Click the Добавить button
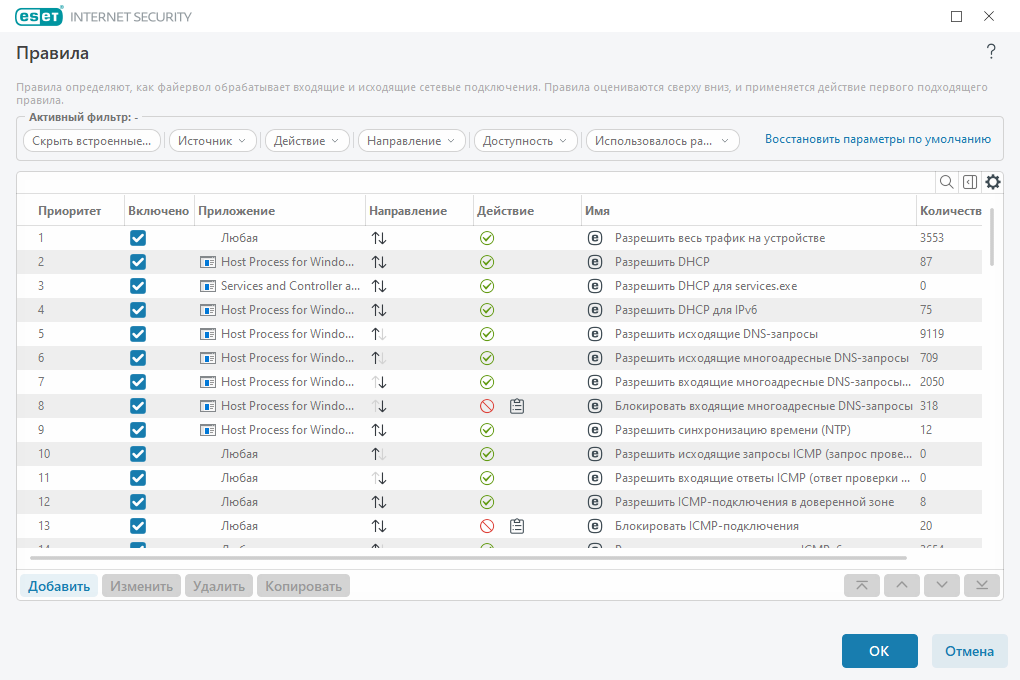The width and height of the screenshot is (1020, 680). [x=59, y=586]
